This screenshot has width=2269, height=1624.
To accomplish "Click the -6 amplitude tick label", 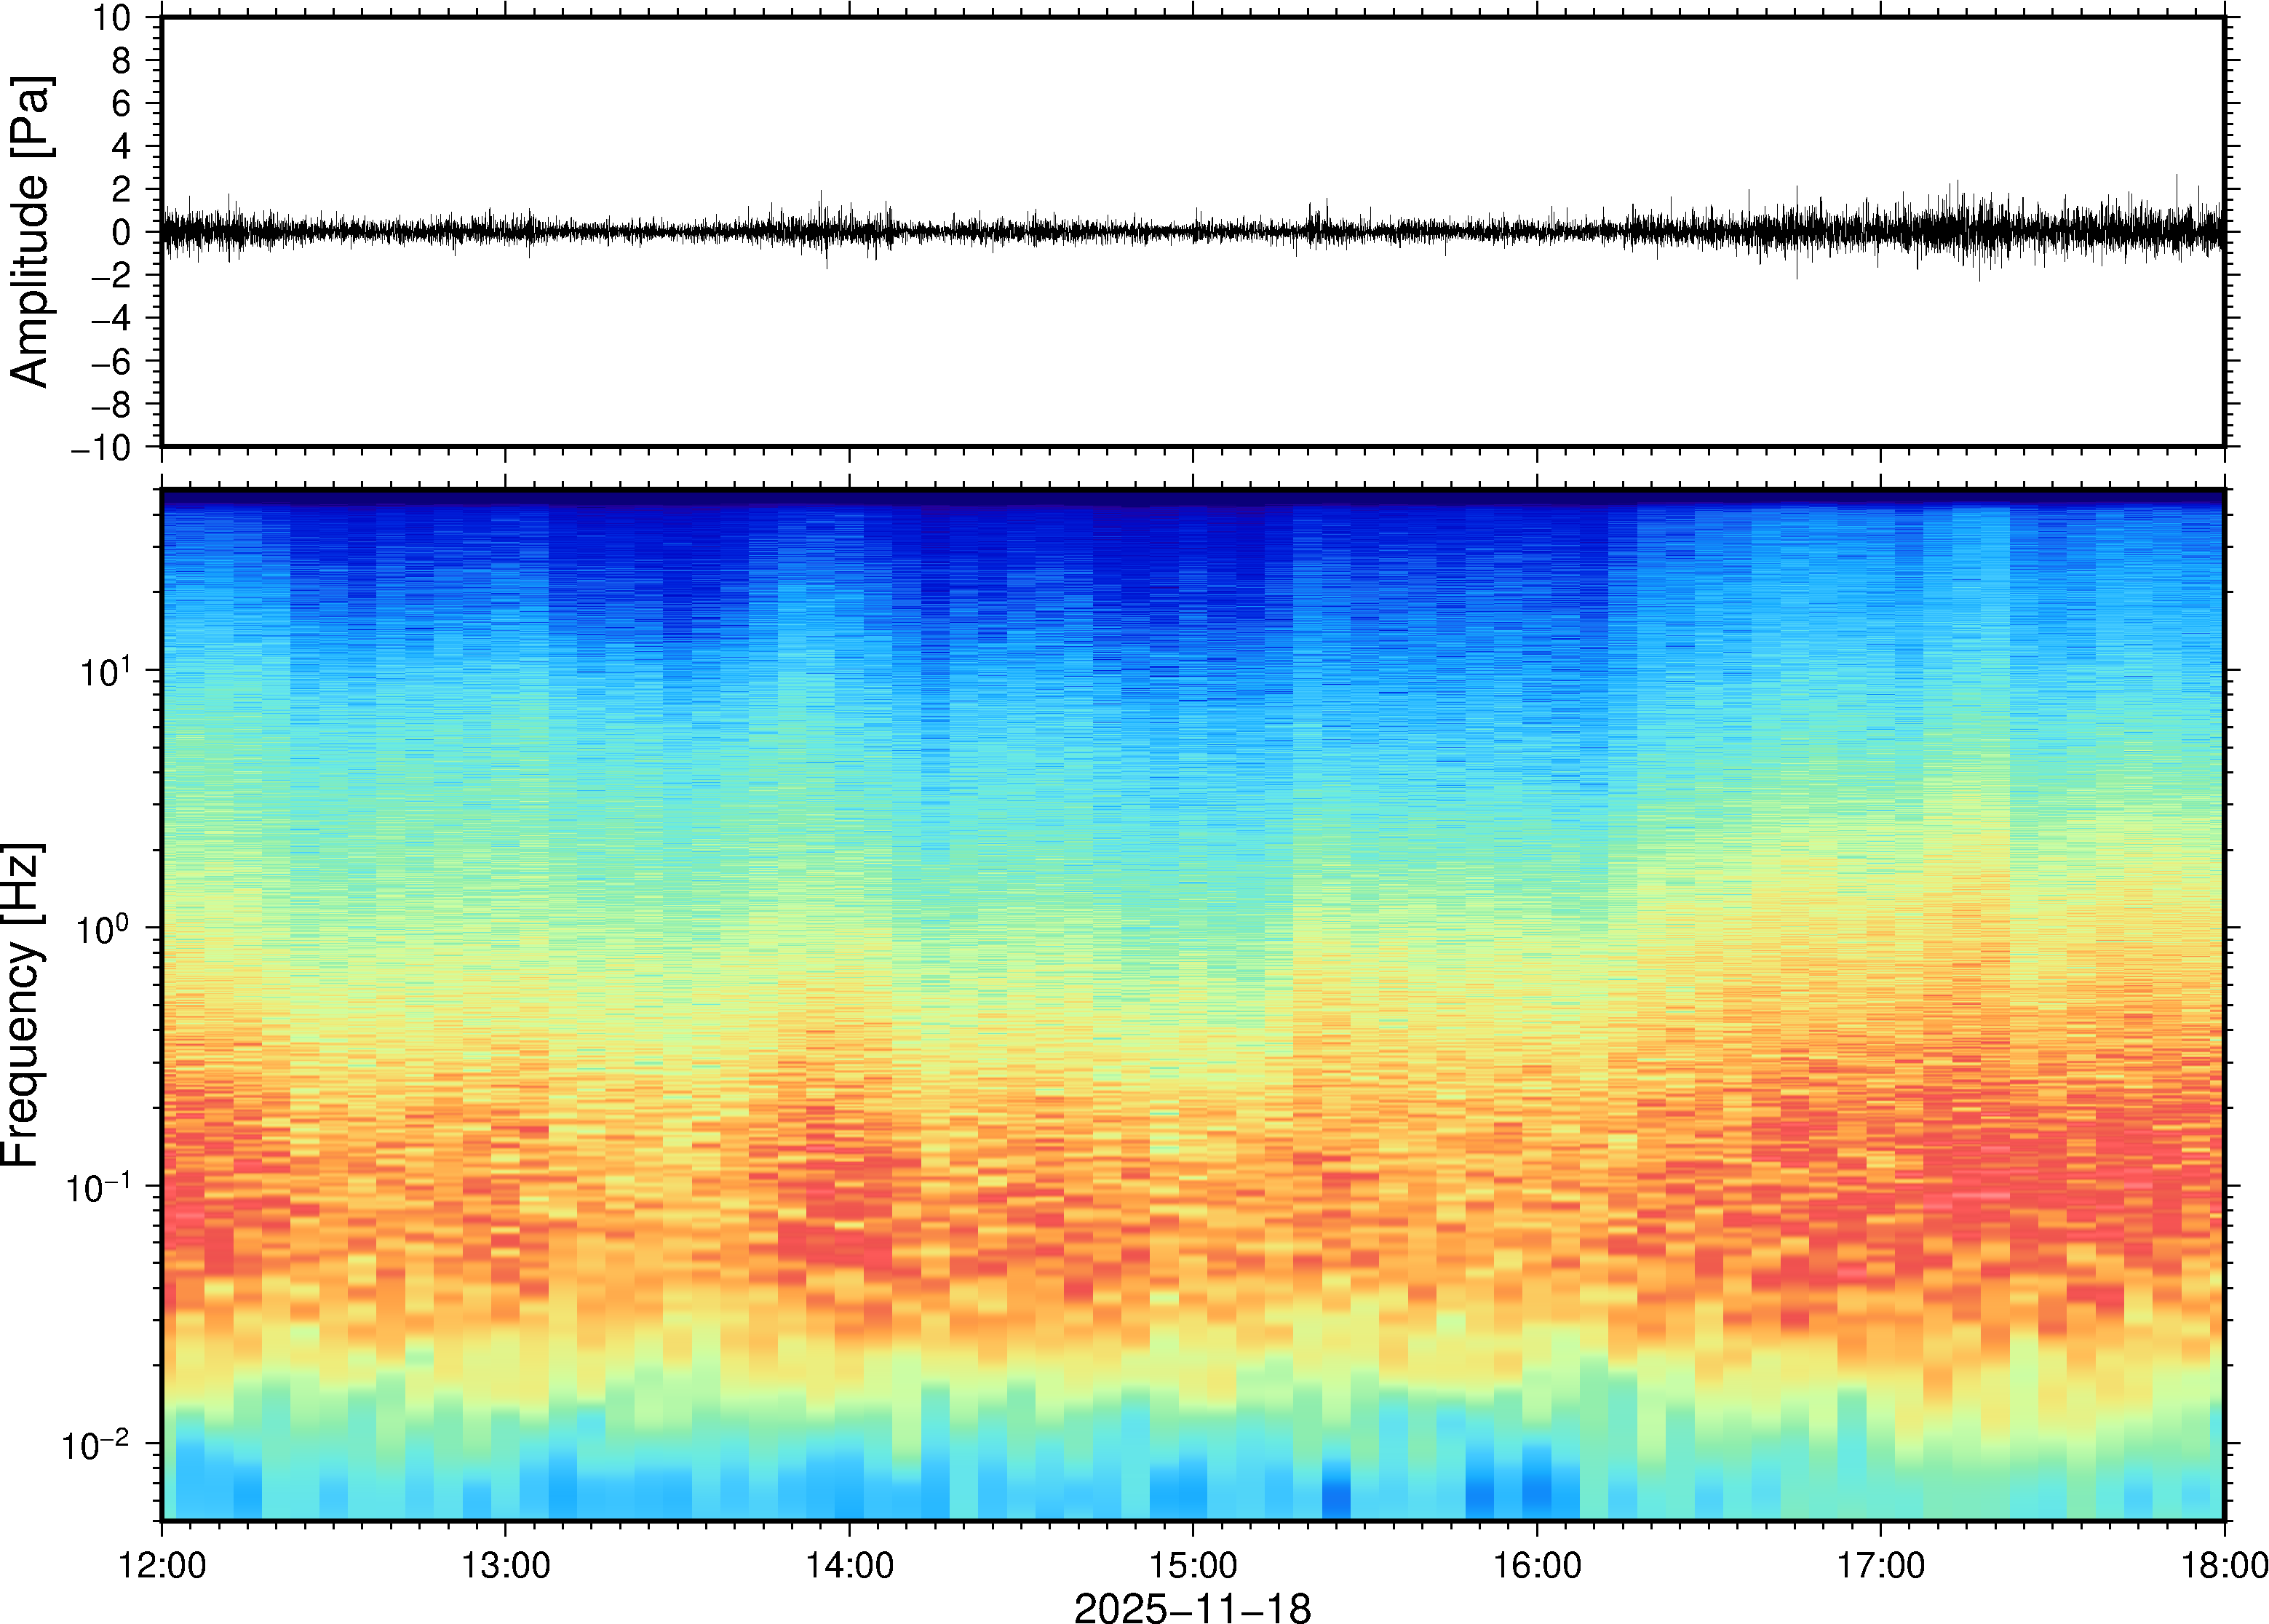I will 110,362.
